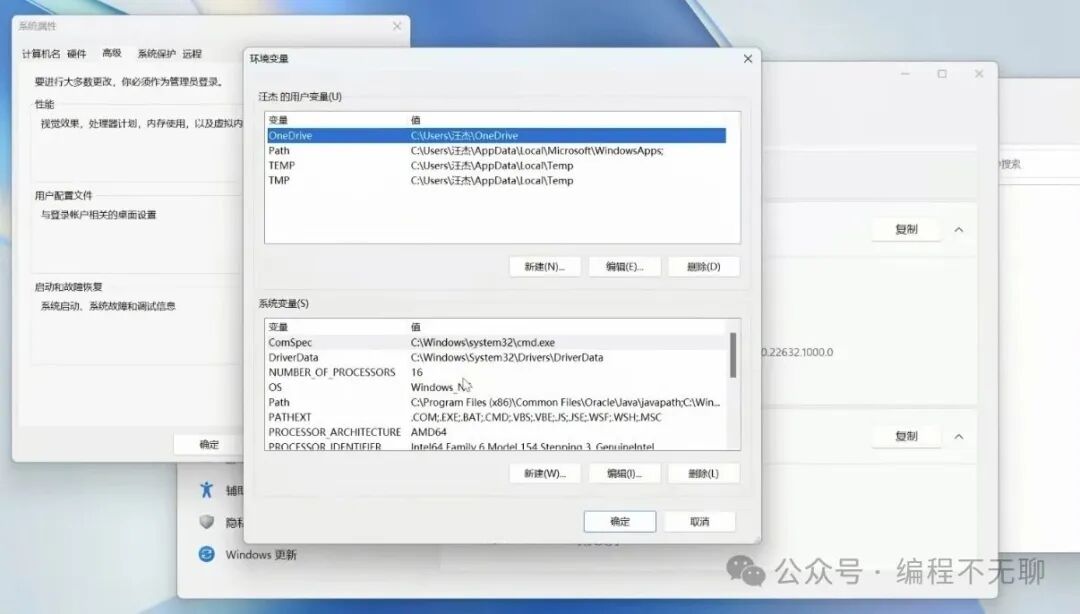Open accessibility icon in Settings sidebar
The width and height of the screenshot is (1080, 614).
pos(207,490)
